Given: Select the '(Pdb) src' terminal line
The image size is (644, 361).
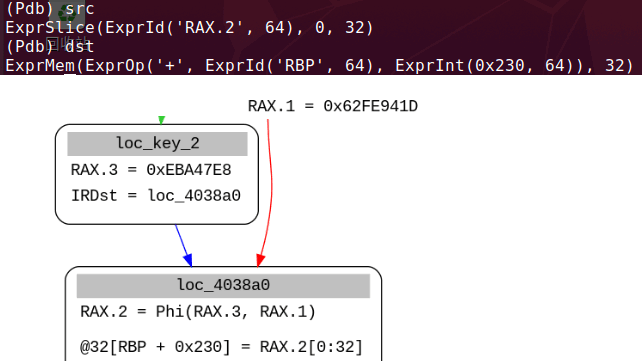Looking at the screenshot, I should click(50, 8).
